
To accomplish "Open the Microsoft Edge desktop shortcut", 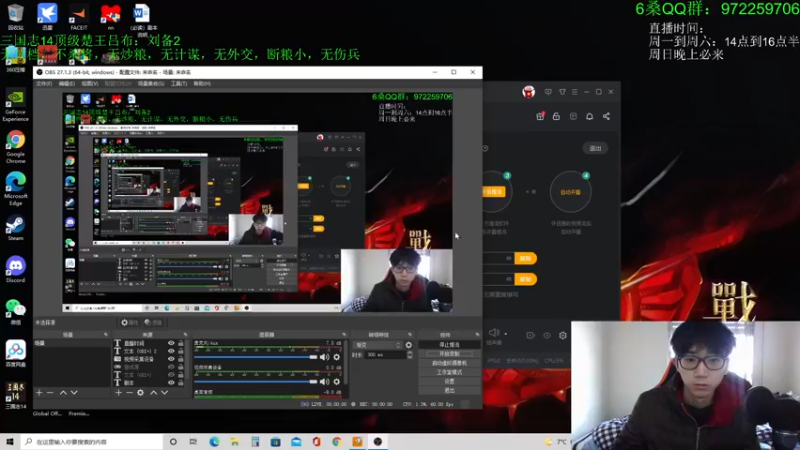I will [x=15, y=189].
